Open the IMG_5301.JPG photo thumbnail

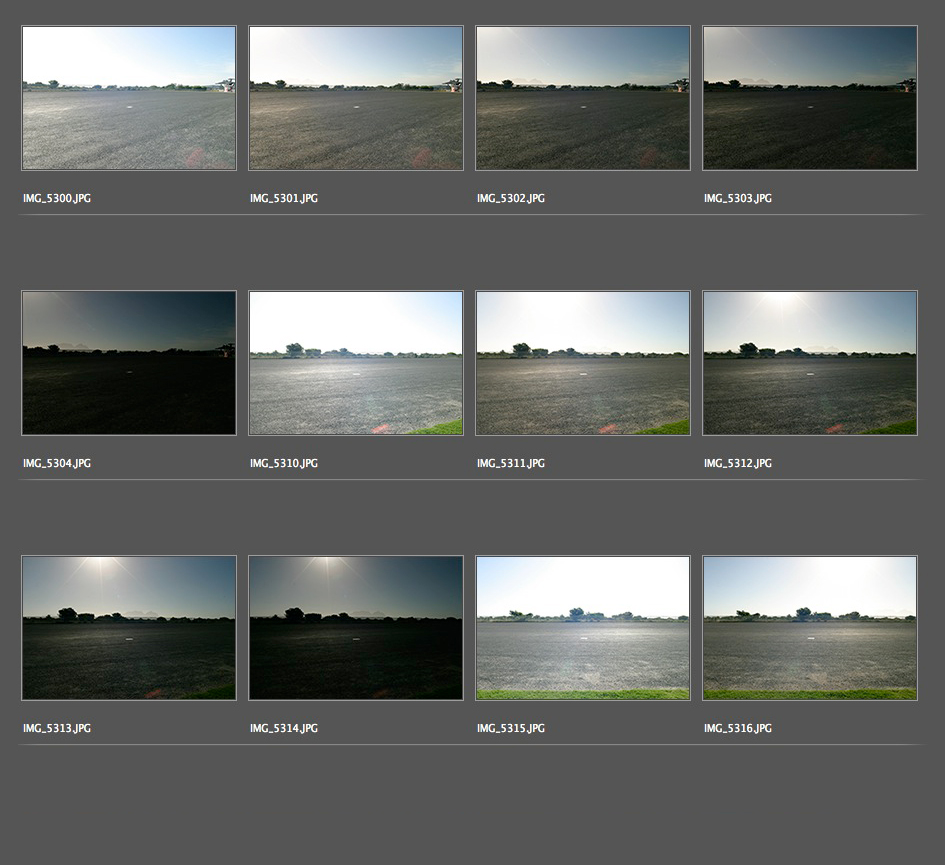356,98
